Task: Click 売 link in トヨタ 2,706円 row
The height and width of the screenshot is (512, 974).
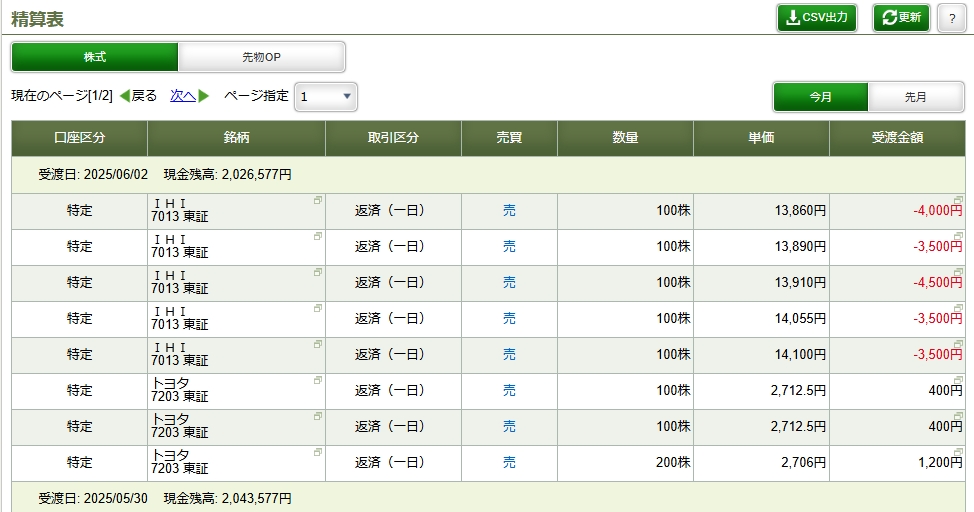Action: pos(509,462)
